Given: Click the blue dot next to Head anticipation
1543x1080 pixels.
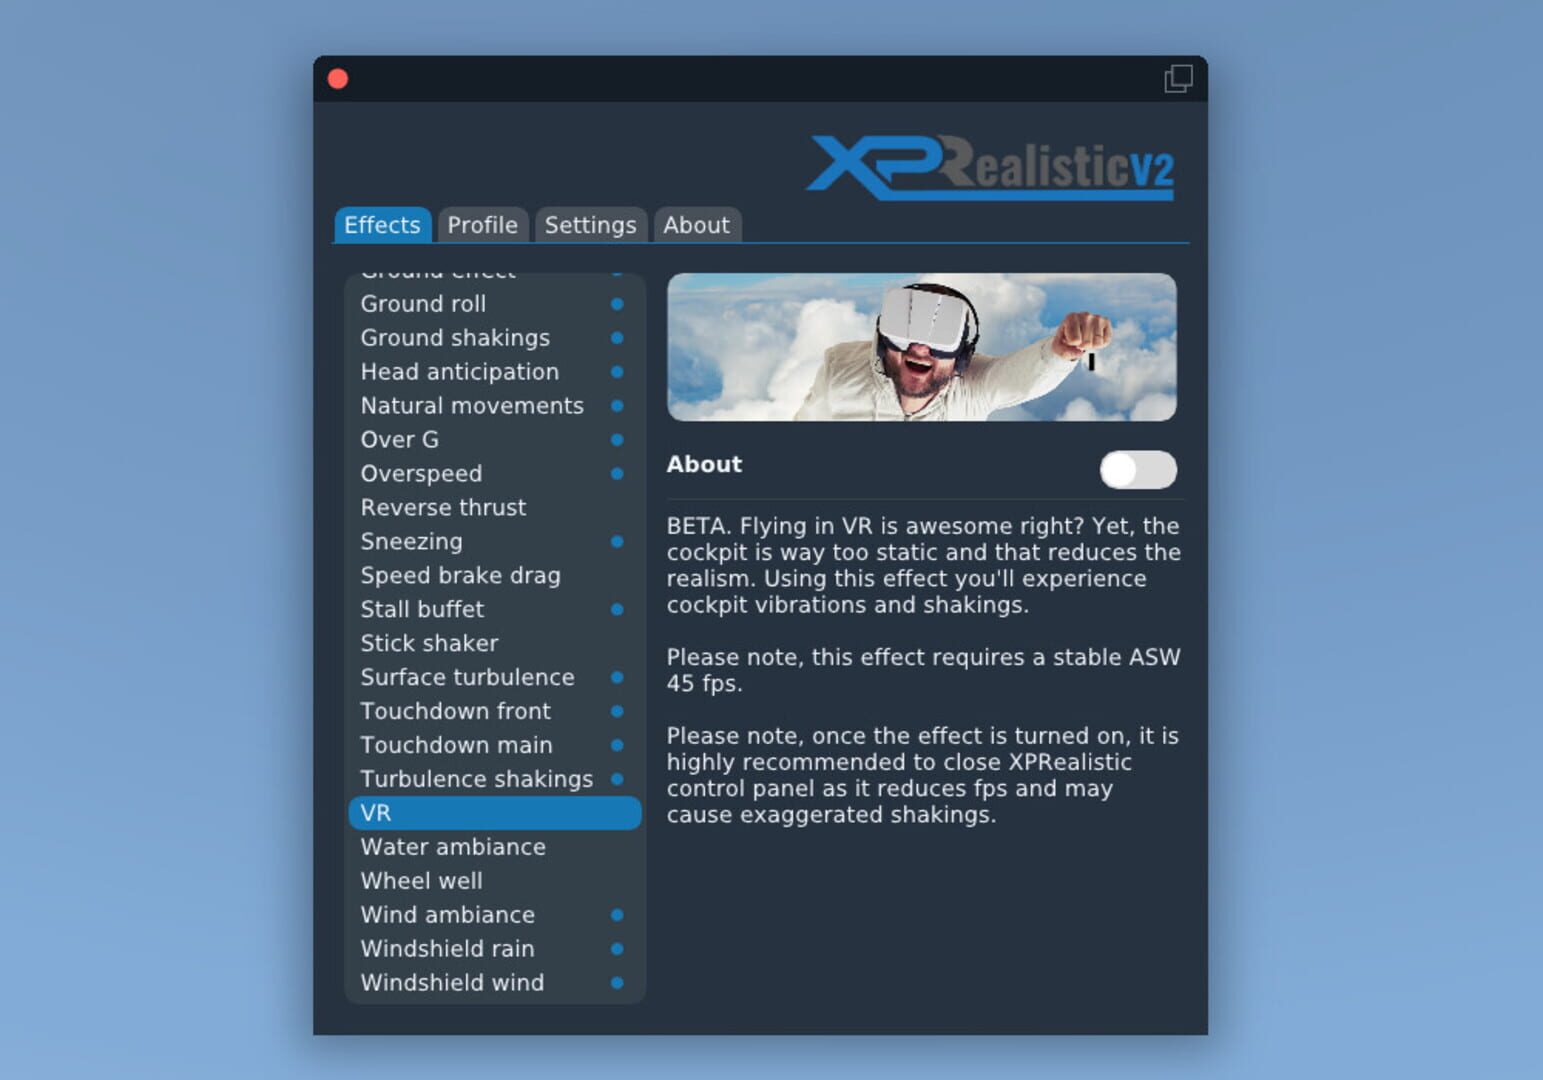Looking at the screenshot, I should tap(617, 372).
